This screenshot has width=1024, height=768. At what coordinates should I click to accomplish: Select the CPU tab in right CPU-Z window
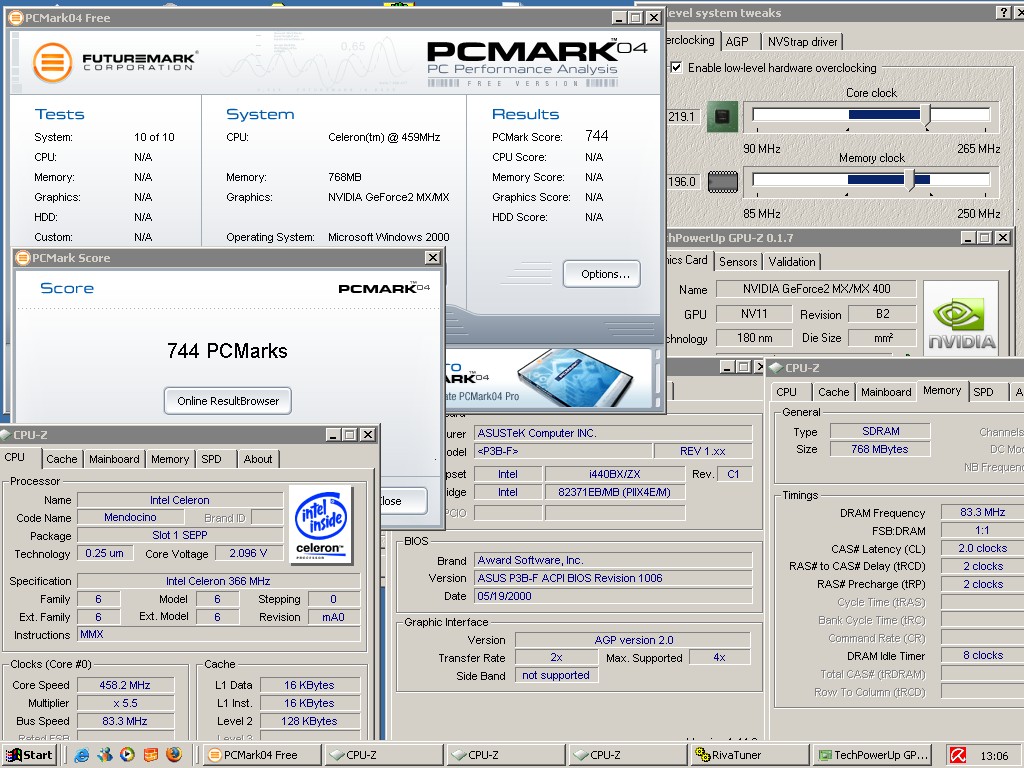[786, 392]
